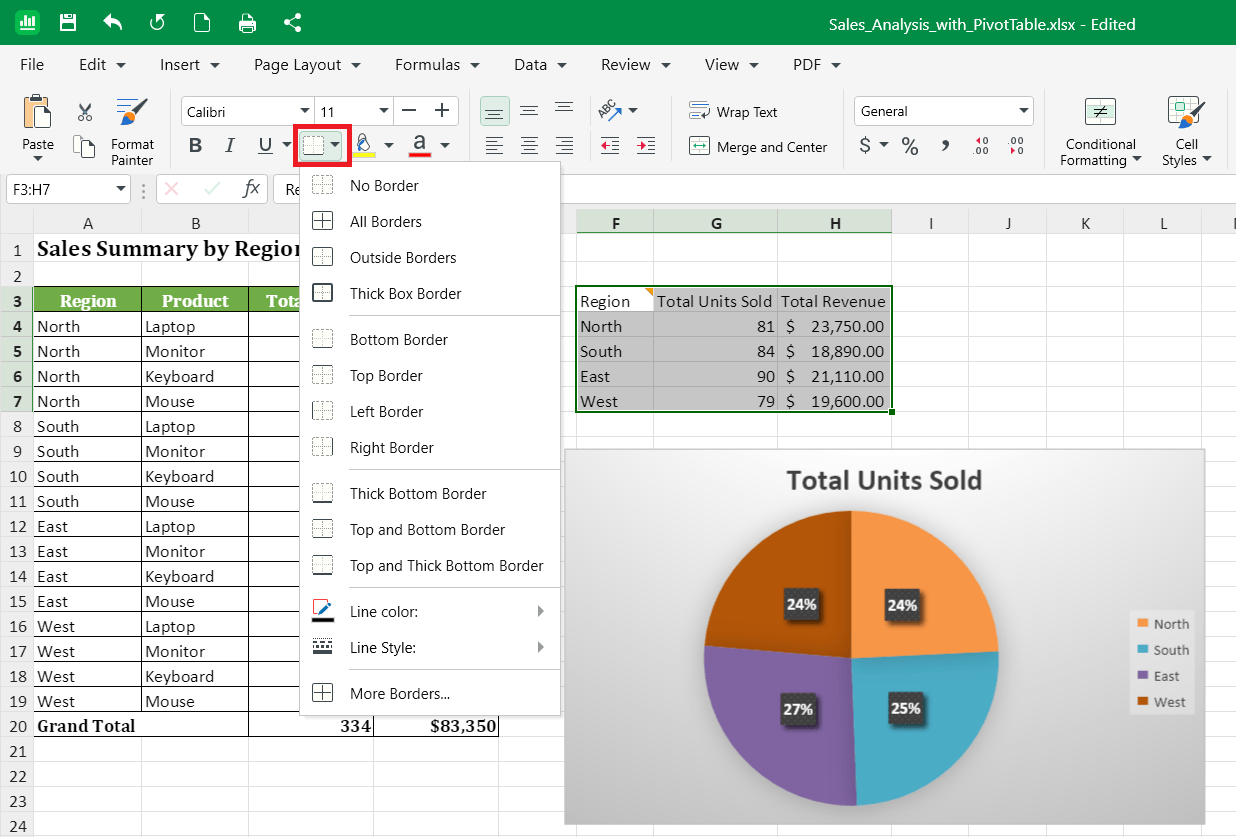This screenshot has height=837, width=1236.
Task: Open Conditional Formatting
Action: coord(1100,131)
